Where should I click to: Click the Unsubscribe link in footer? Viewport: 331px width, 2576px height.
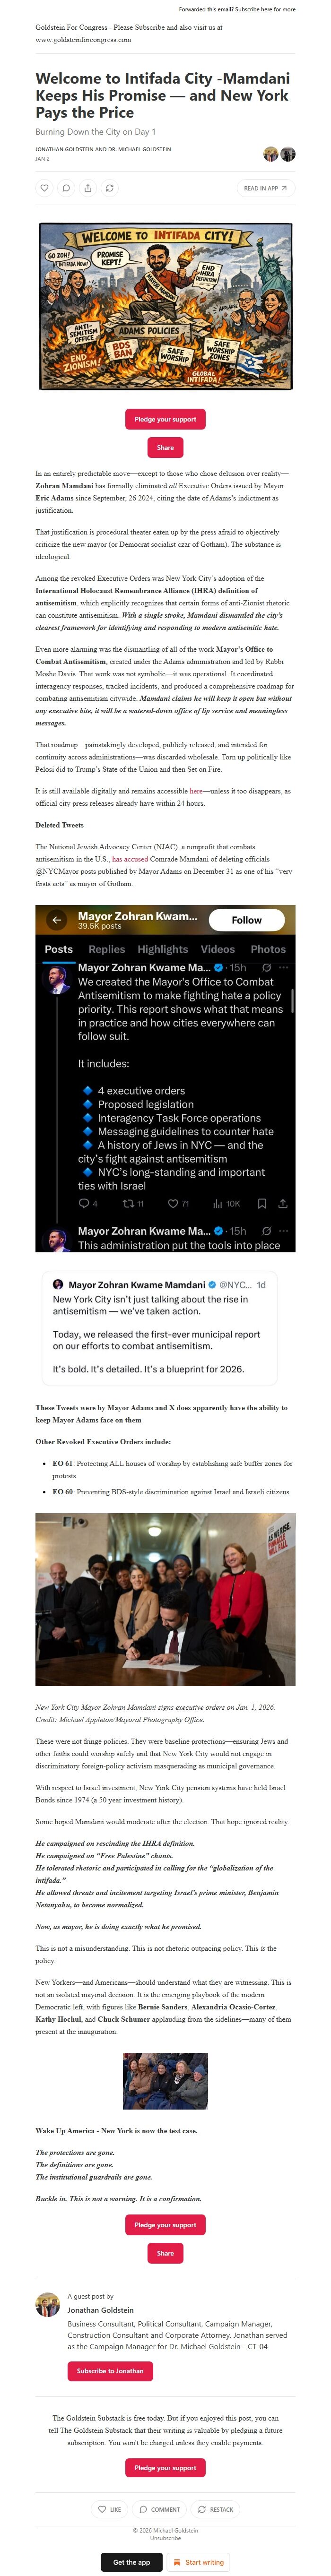[x=166, y=2538]
